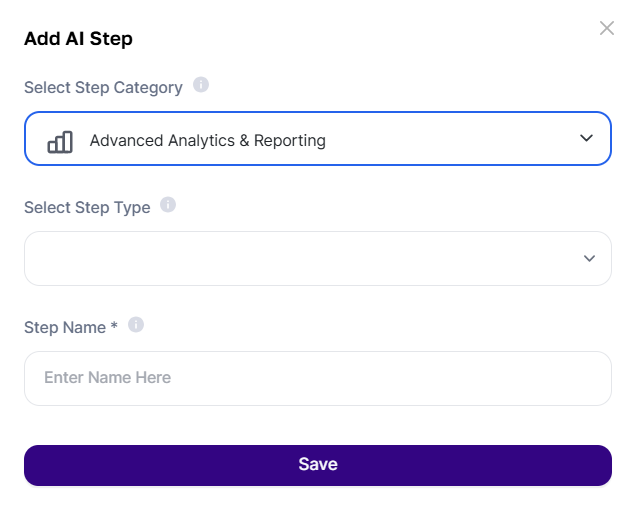The height and width of the screenshot is (529, 634).
Task: Click the info icon beside Select Step Category
Action: pos(201,85)
